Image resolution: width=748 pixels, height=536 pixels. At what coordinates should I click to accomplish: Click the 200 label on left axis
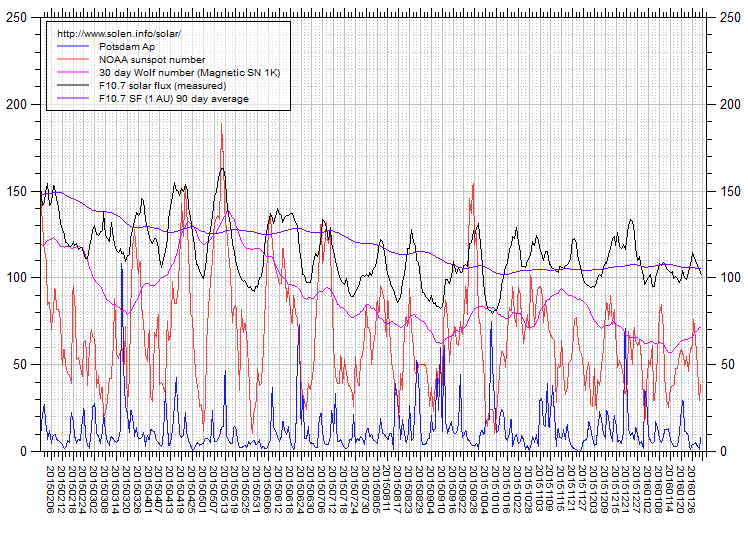pos(17,105)
